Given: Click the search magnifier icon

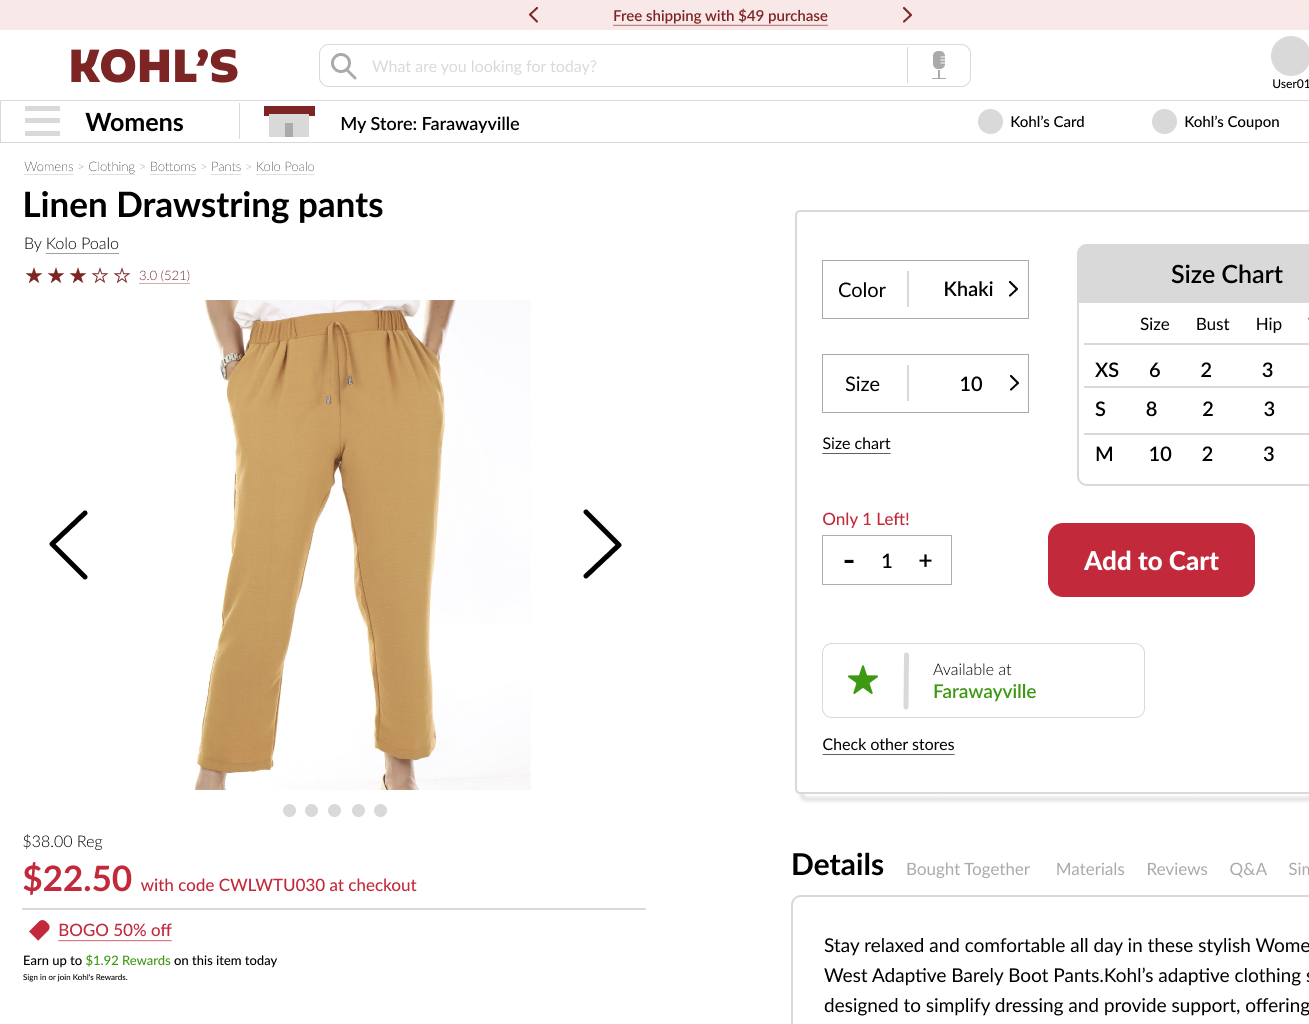Looking at the screenshot, I should pos(343,66).
